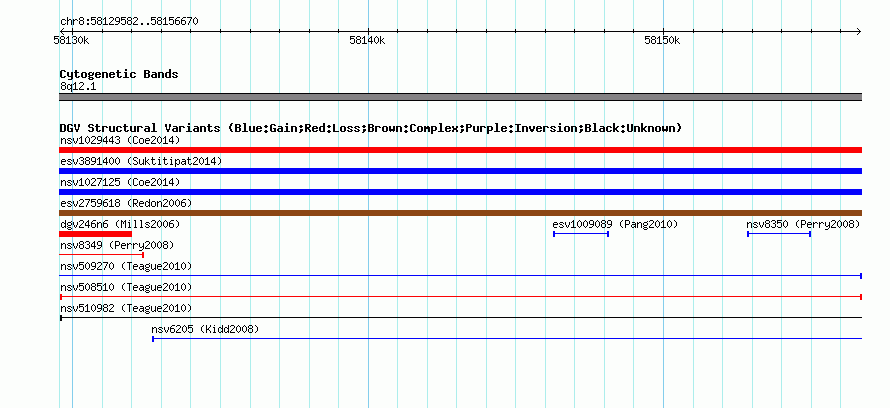Image resolution: width=890 pixels, height=408 pixels.
Task: Open the nsv8350 (Perry2008) blue variant glyph
Action: tap(779, 234)
